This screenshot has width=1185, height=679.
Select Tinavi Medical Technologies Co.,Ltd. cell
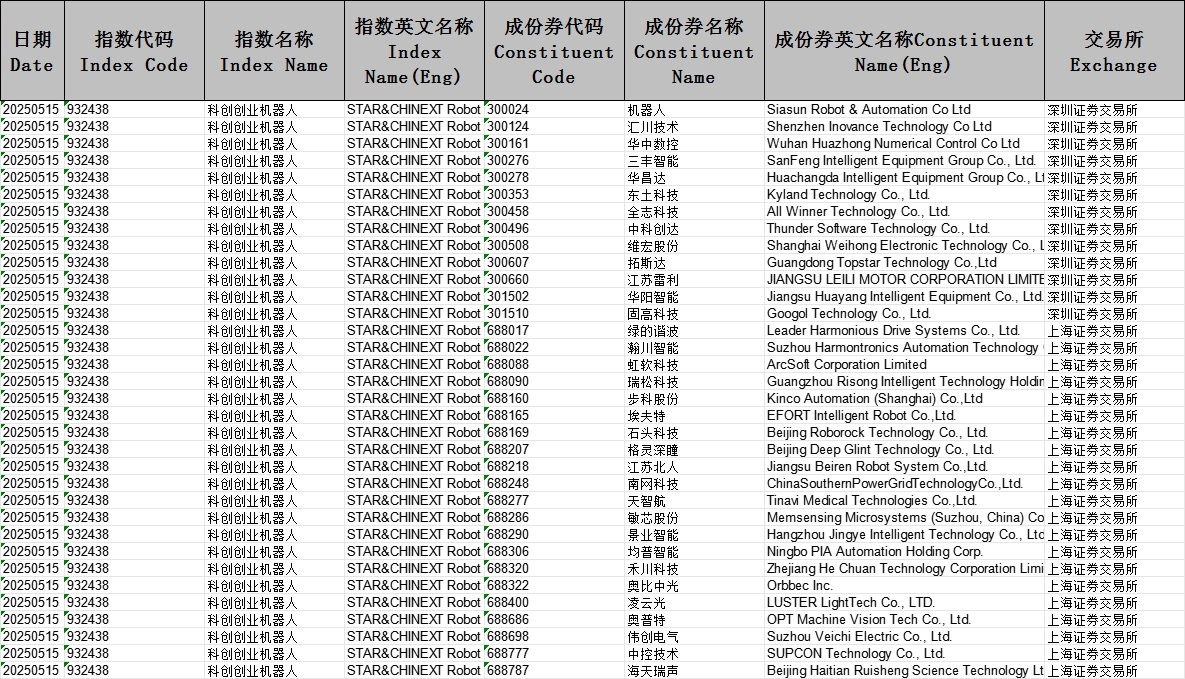tap(904, 501)
